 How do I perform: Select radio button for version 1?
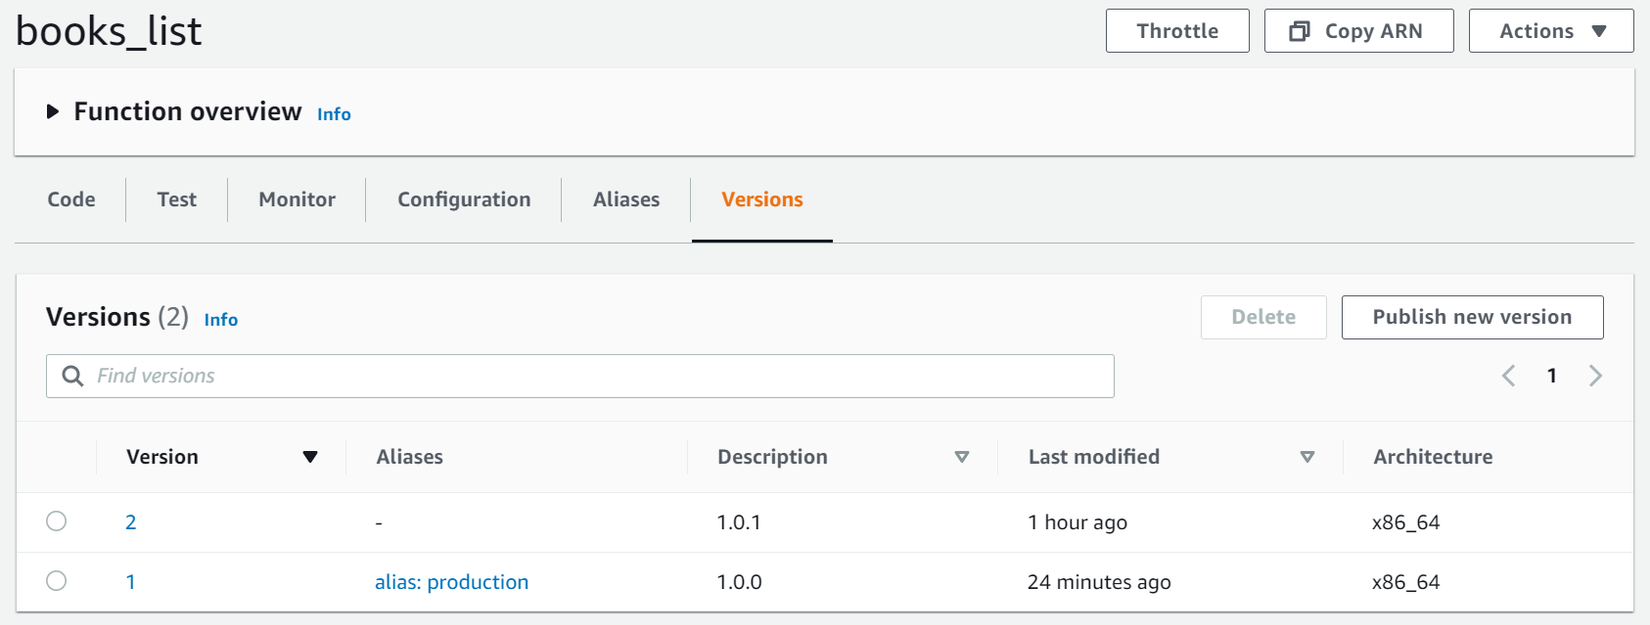point(57,581)
